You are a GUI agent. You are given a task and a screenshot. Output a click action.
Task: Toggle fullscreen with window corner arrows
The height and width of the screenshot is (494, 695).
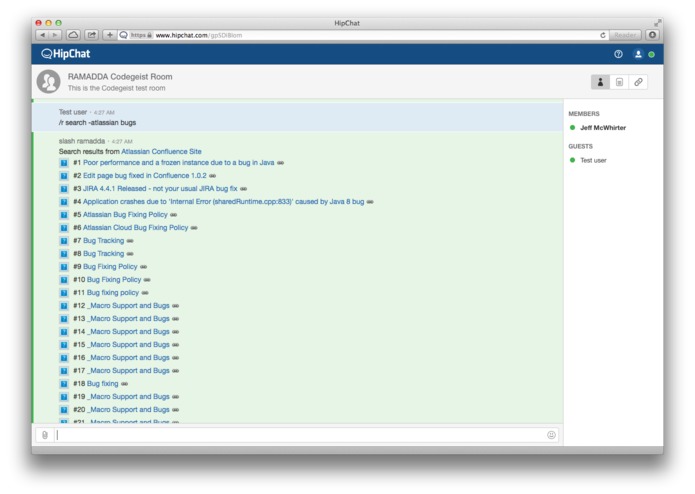coord(657,23)
